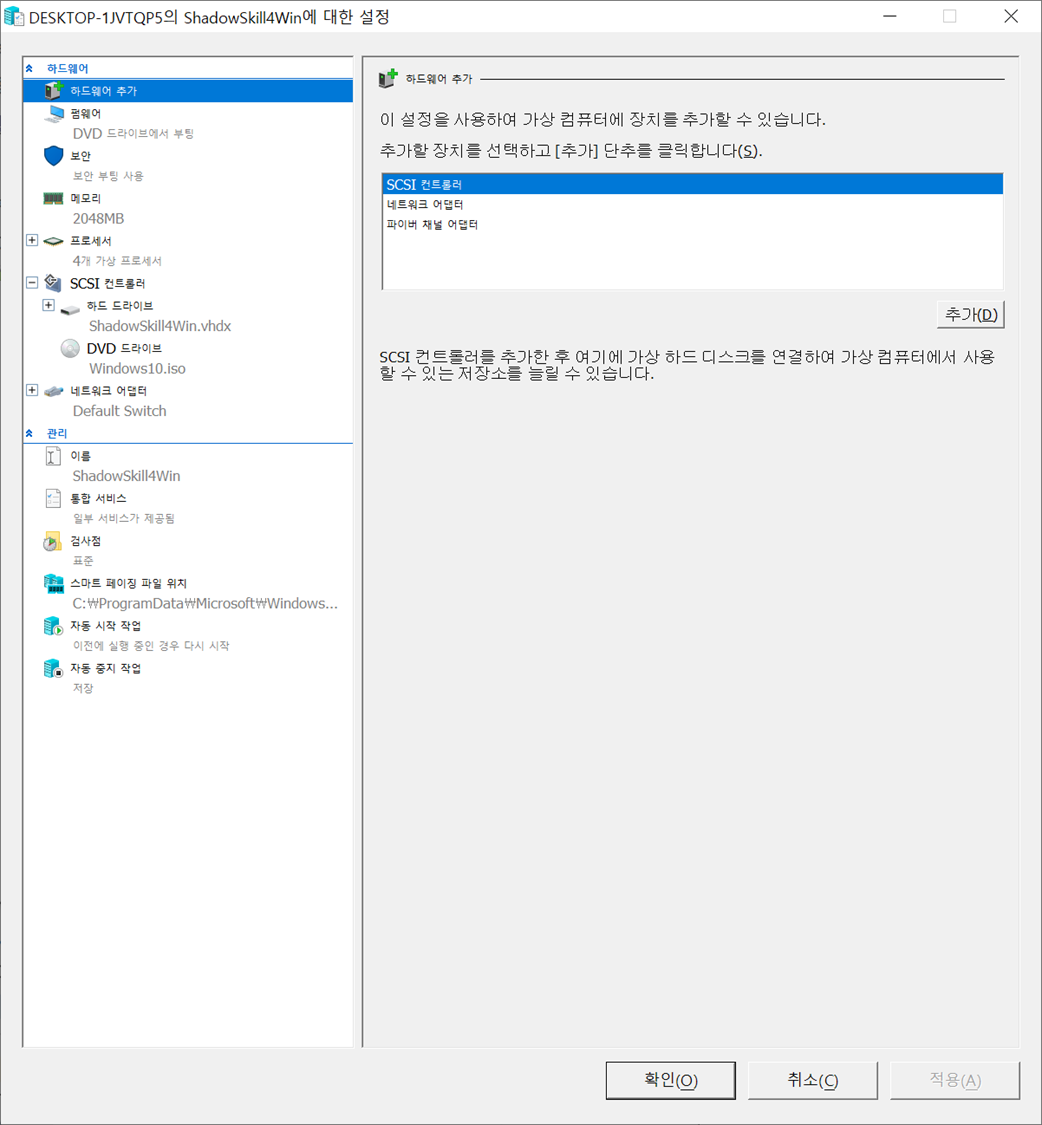This screenshot has height=1125, width=1042.
Task: Click the 일부 서비스가 제공됨 text
Action: tap(123, 518)
